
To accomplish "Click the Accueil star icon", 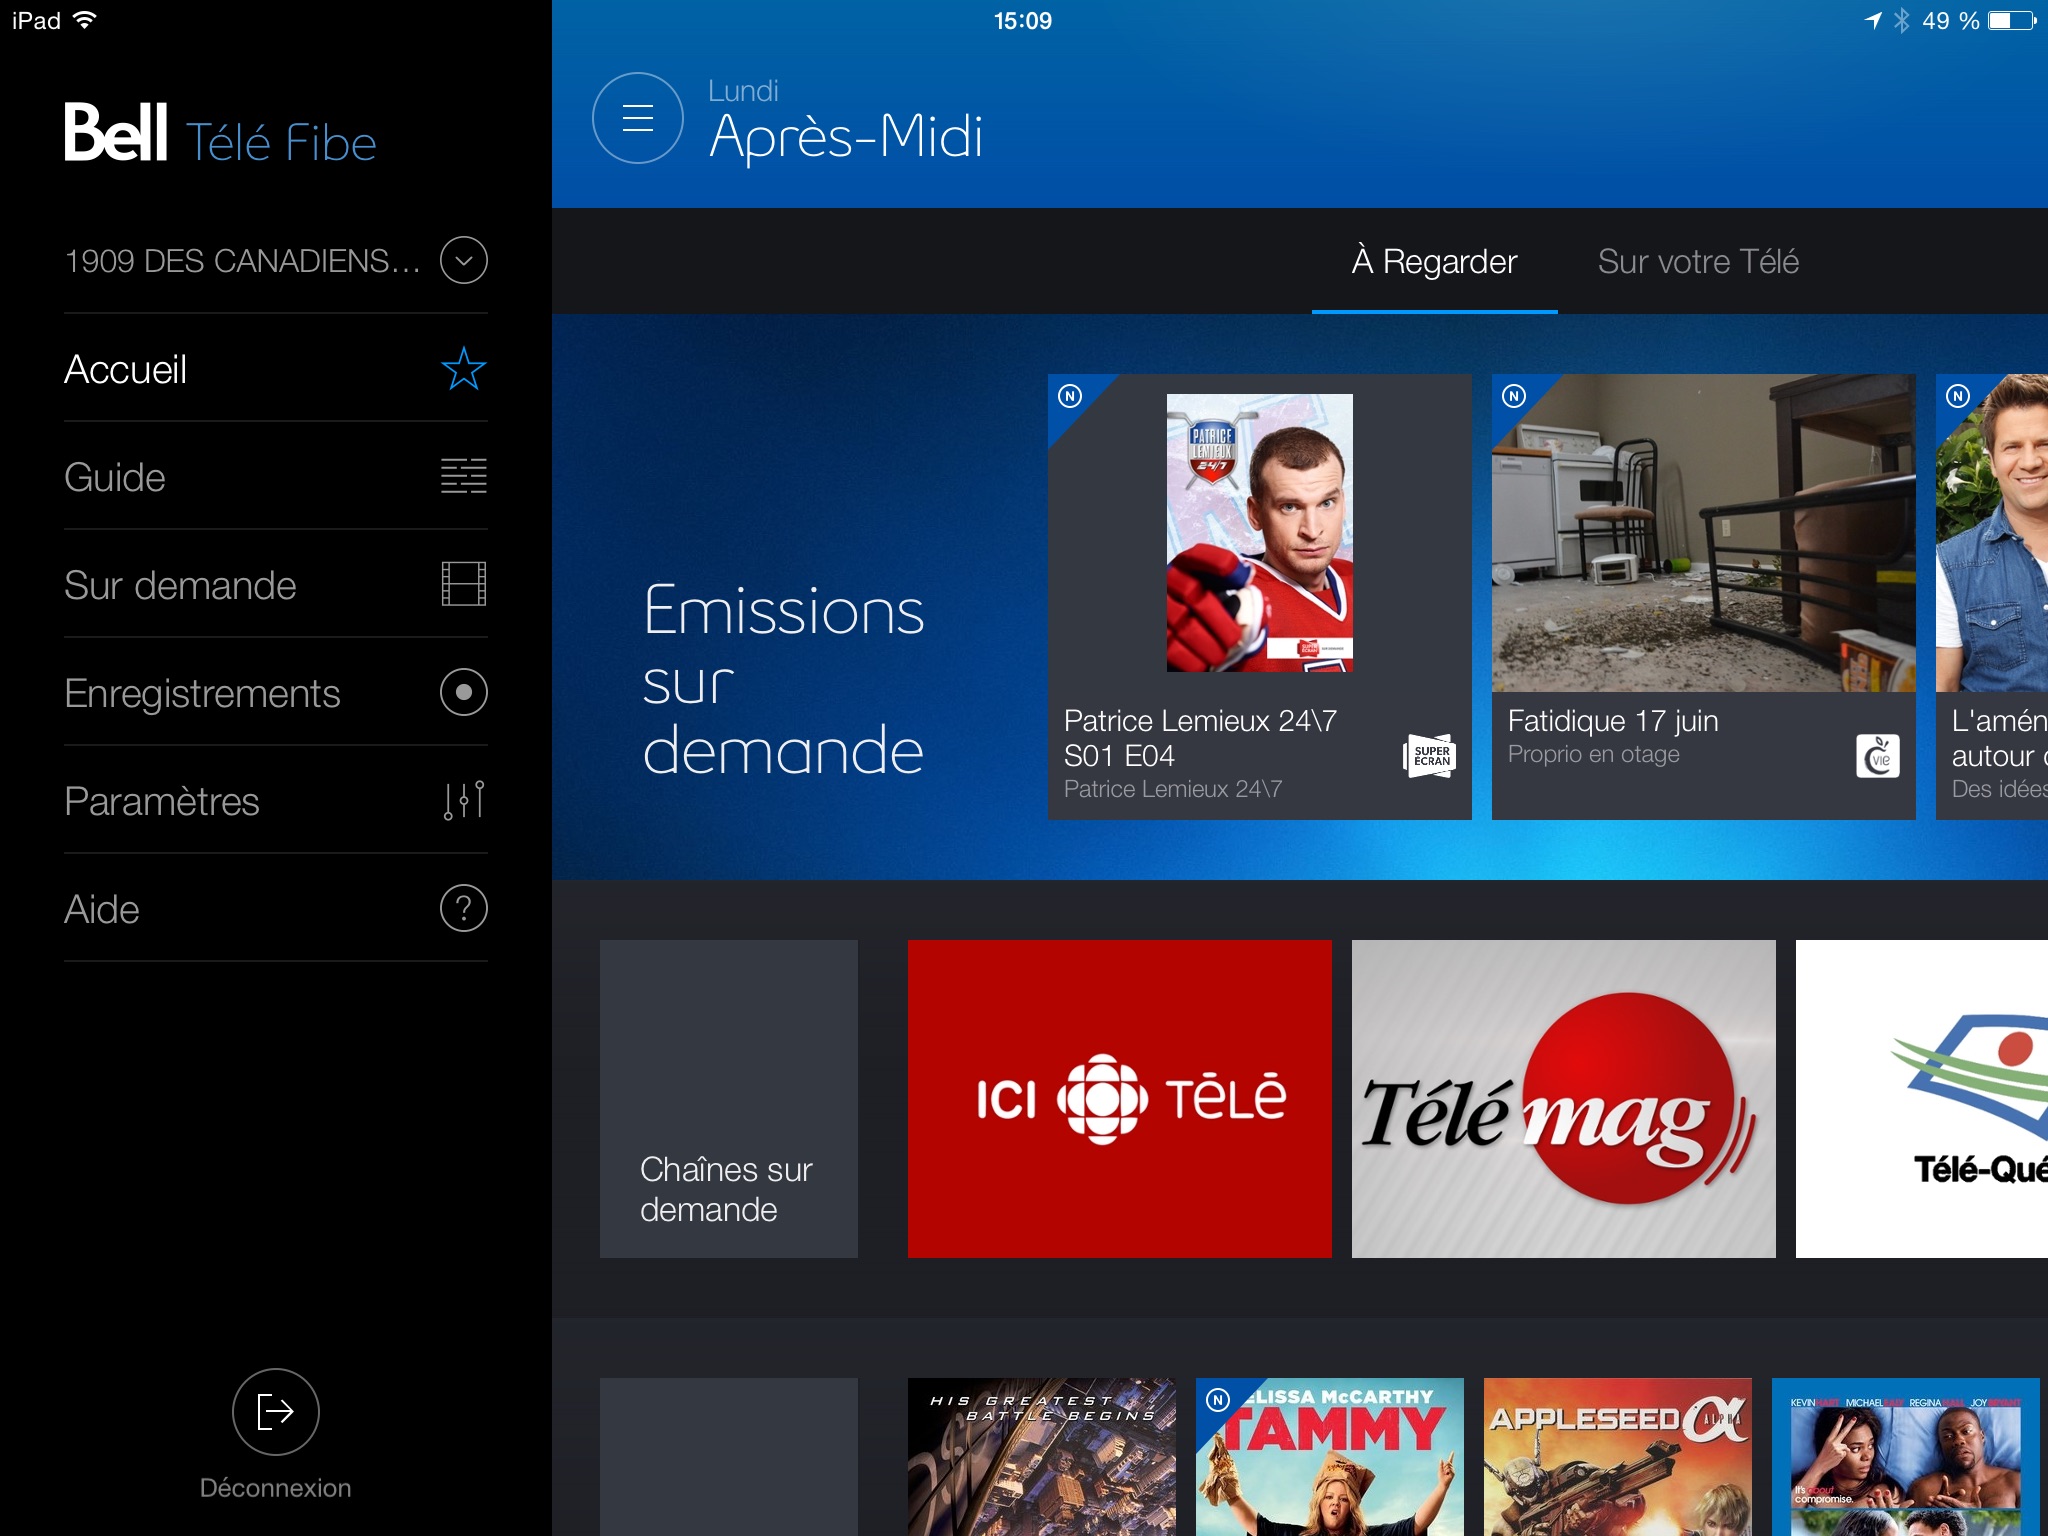I will point(463,369).
